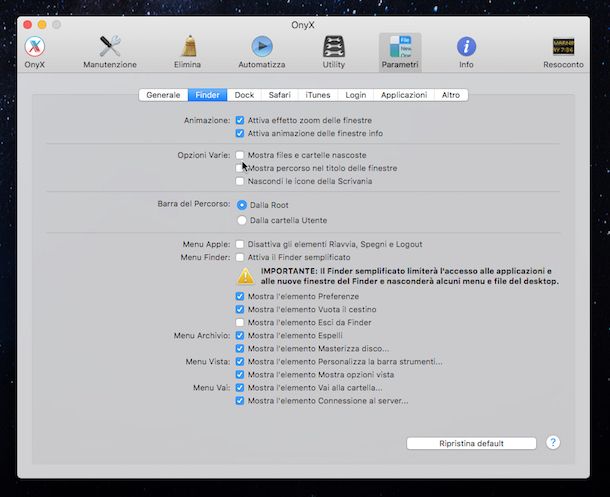Uncheck Personalizza la barra strumenti option

coord(240,362)
